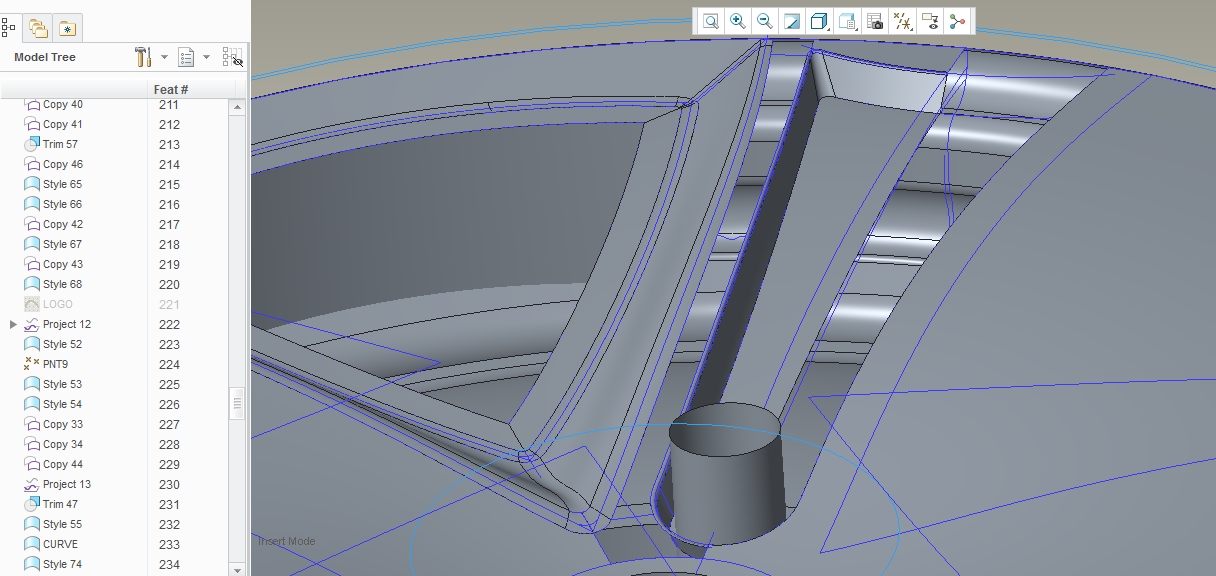Click the Zoom In magnifier icon
Screen dimensions: 1216x576
tap(737, 21)
